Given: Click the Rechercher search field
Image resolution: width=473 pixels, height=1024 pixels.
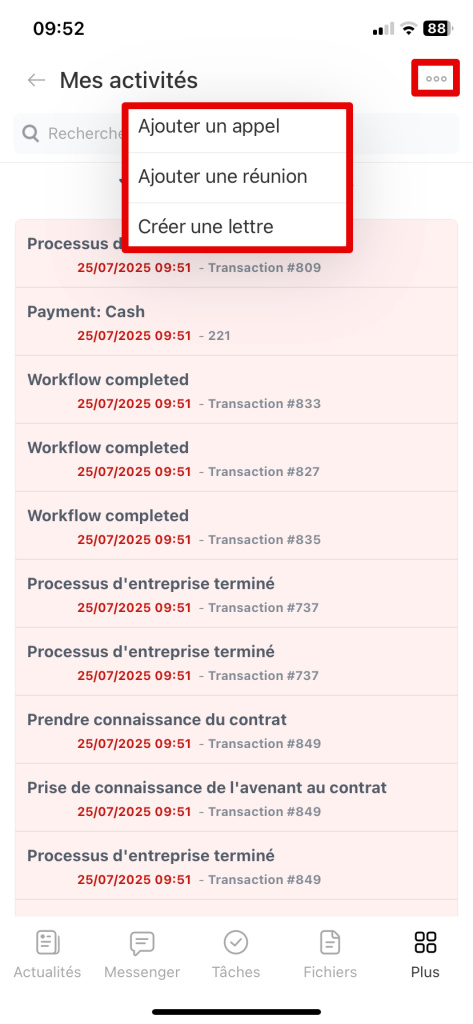Looking at the screenshot, I should [x=236, y=134].
